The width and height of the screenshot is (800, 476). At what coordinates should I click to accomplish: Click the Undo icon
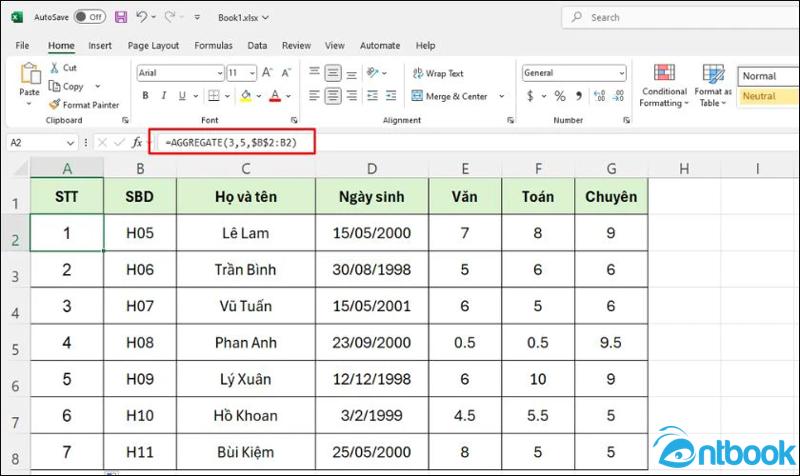coord(142,17)
